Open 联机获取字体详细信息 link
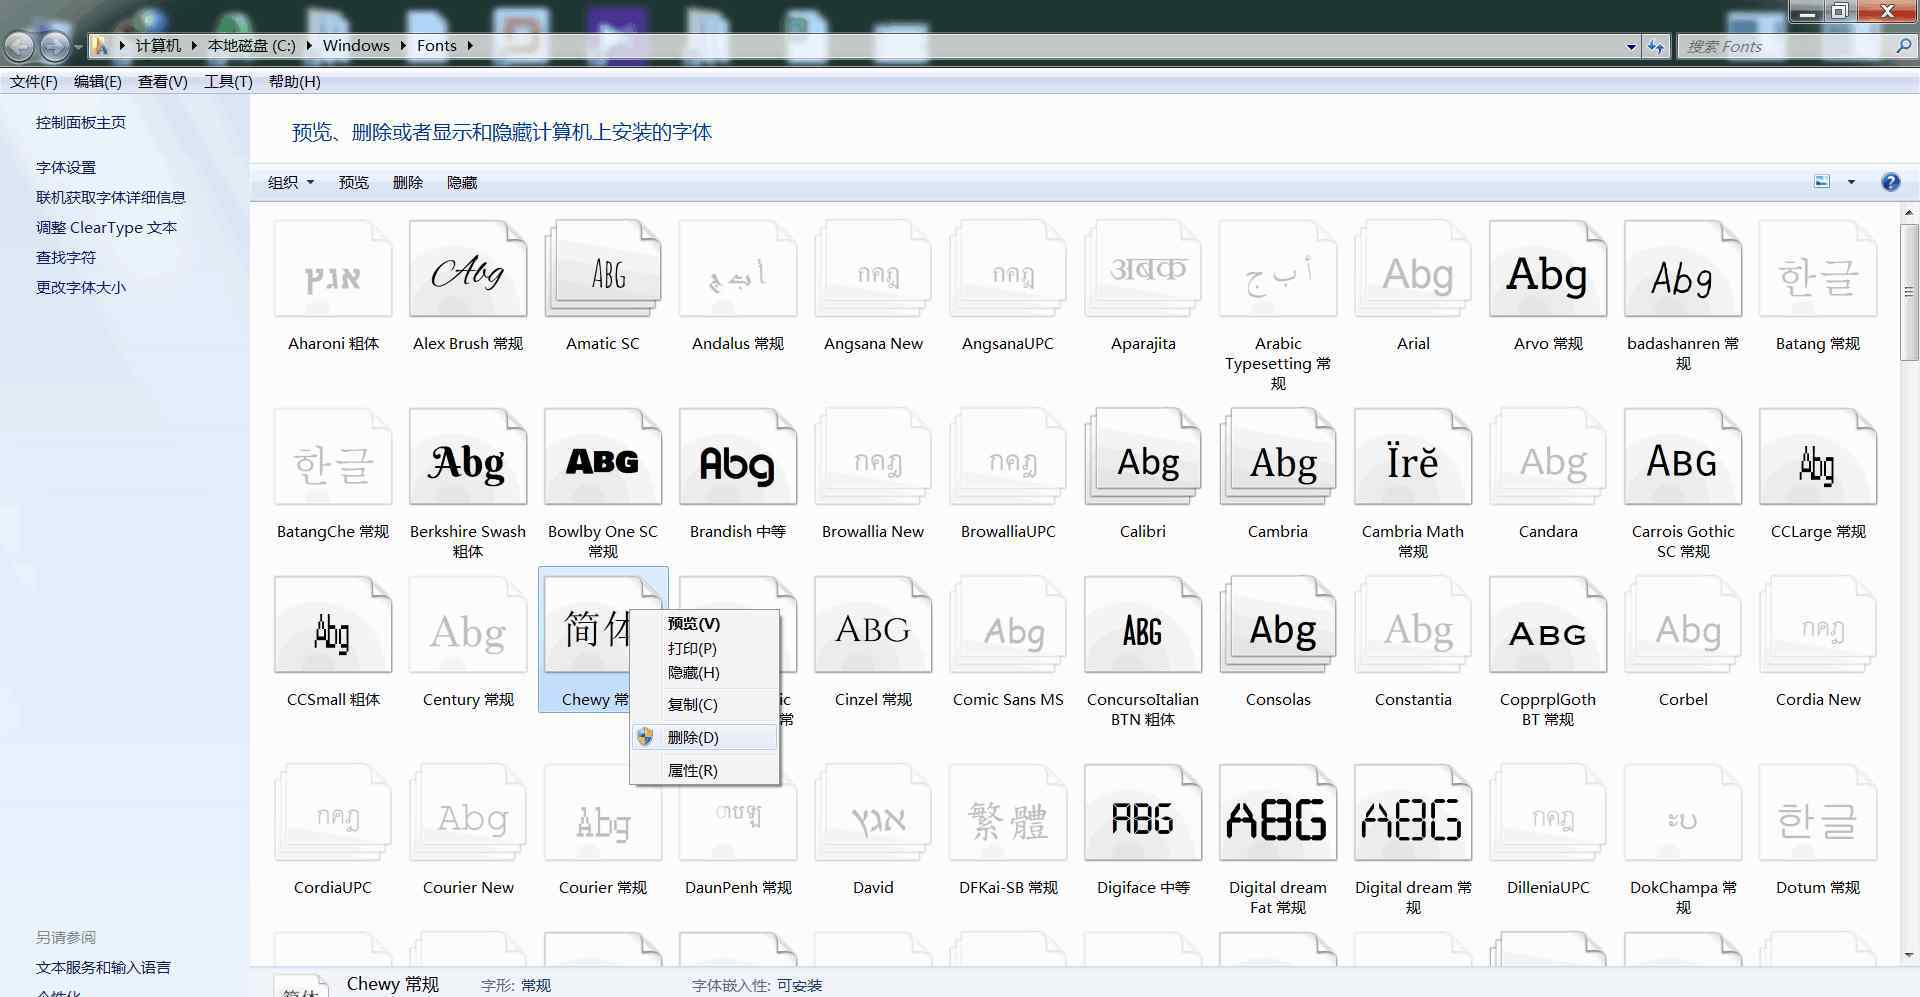The height and width of the screenshot is (997, 1920). (111, 197)
